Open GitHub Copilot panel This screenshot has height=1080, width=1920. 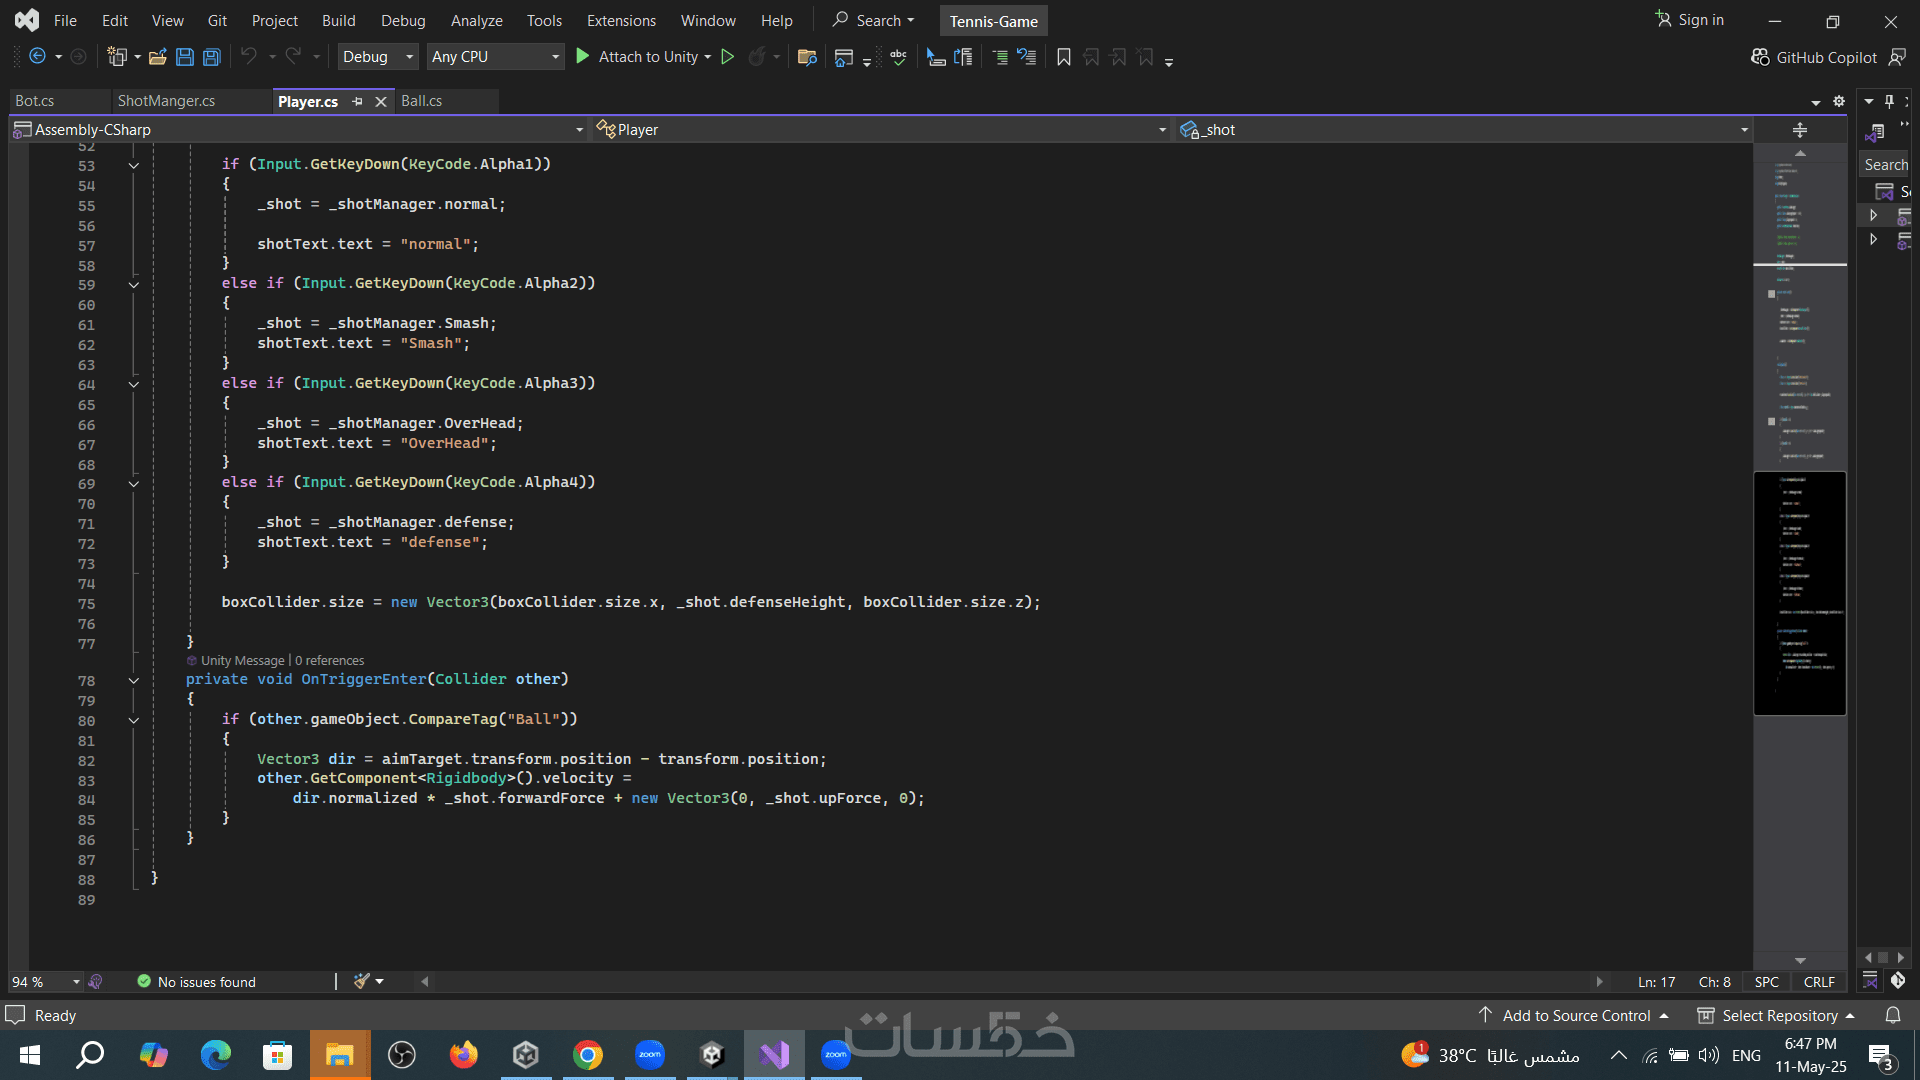[1814, 57]
